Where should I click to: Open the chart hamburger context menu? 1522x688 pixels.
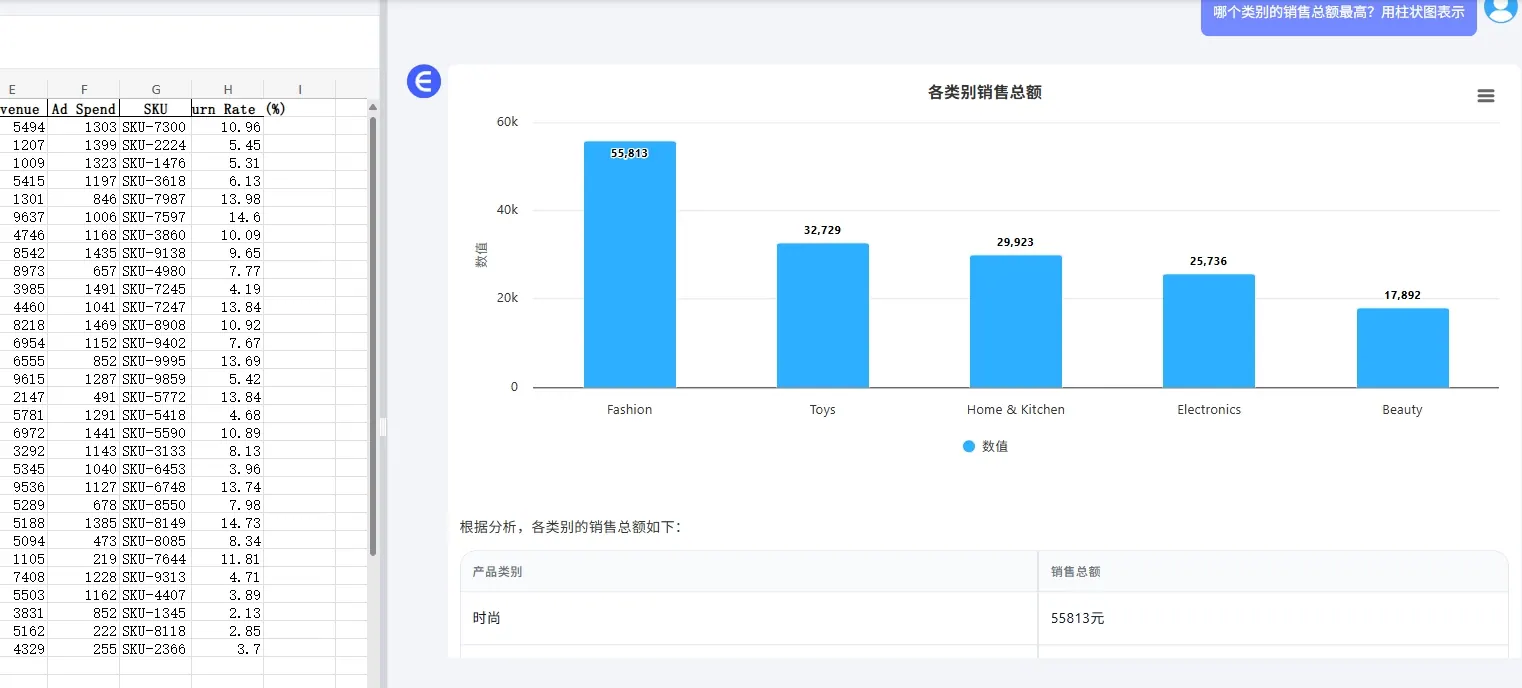[x=1485, y=96]
